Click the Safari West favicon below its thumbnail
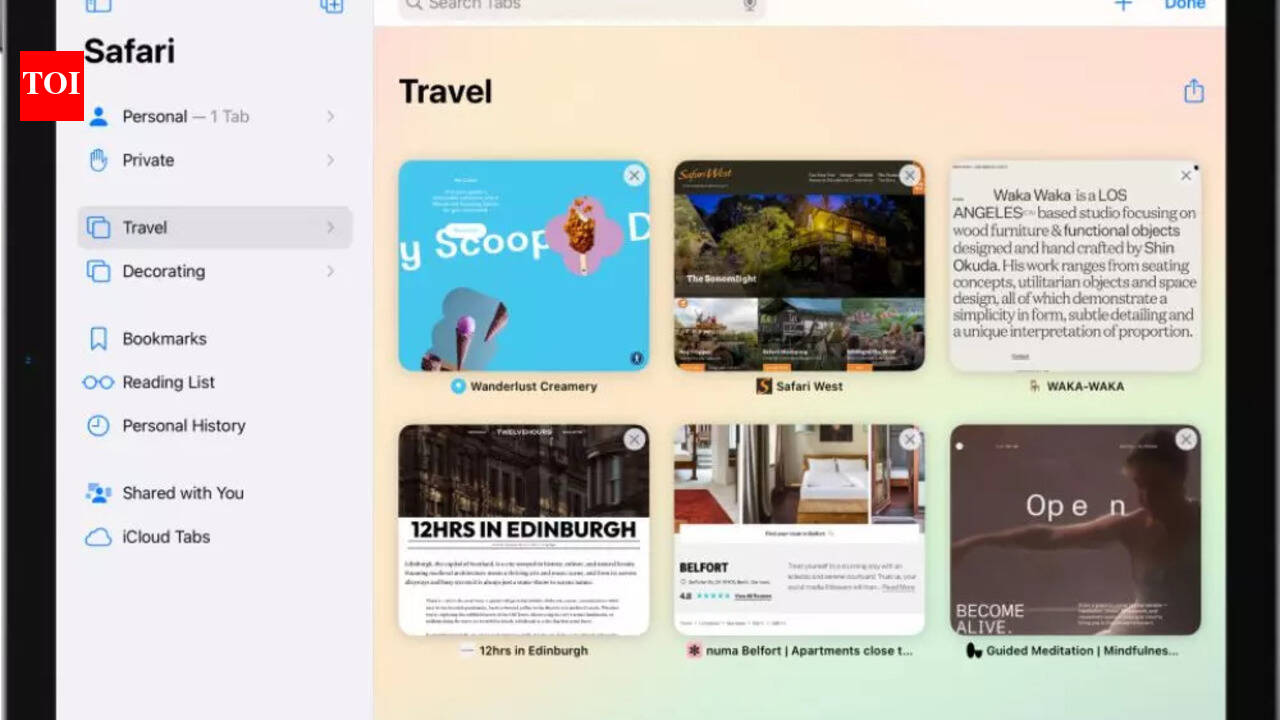 [764, 386]
